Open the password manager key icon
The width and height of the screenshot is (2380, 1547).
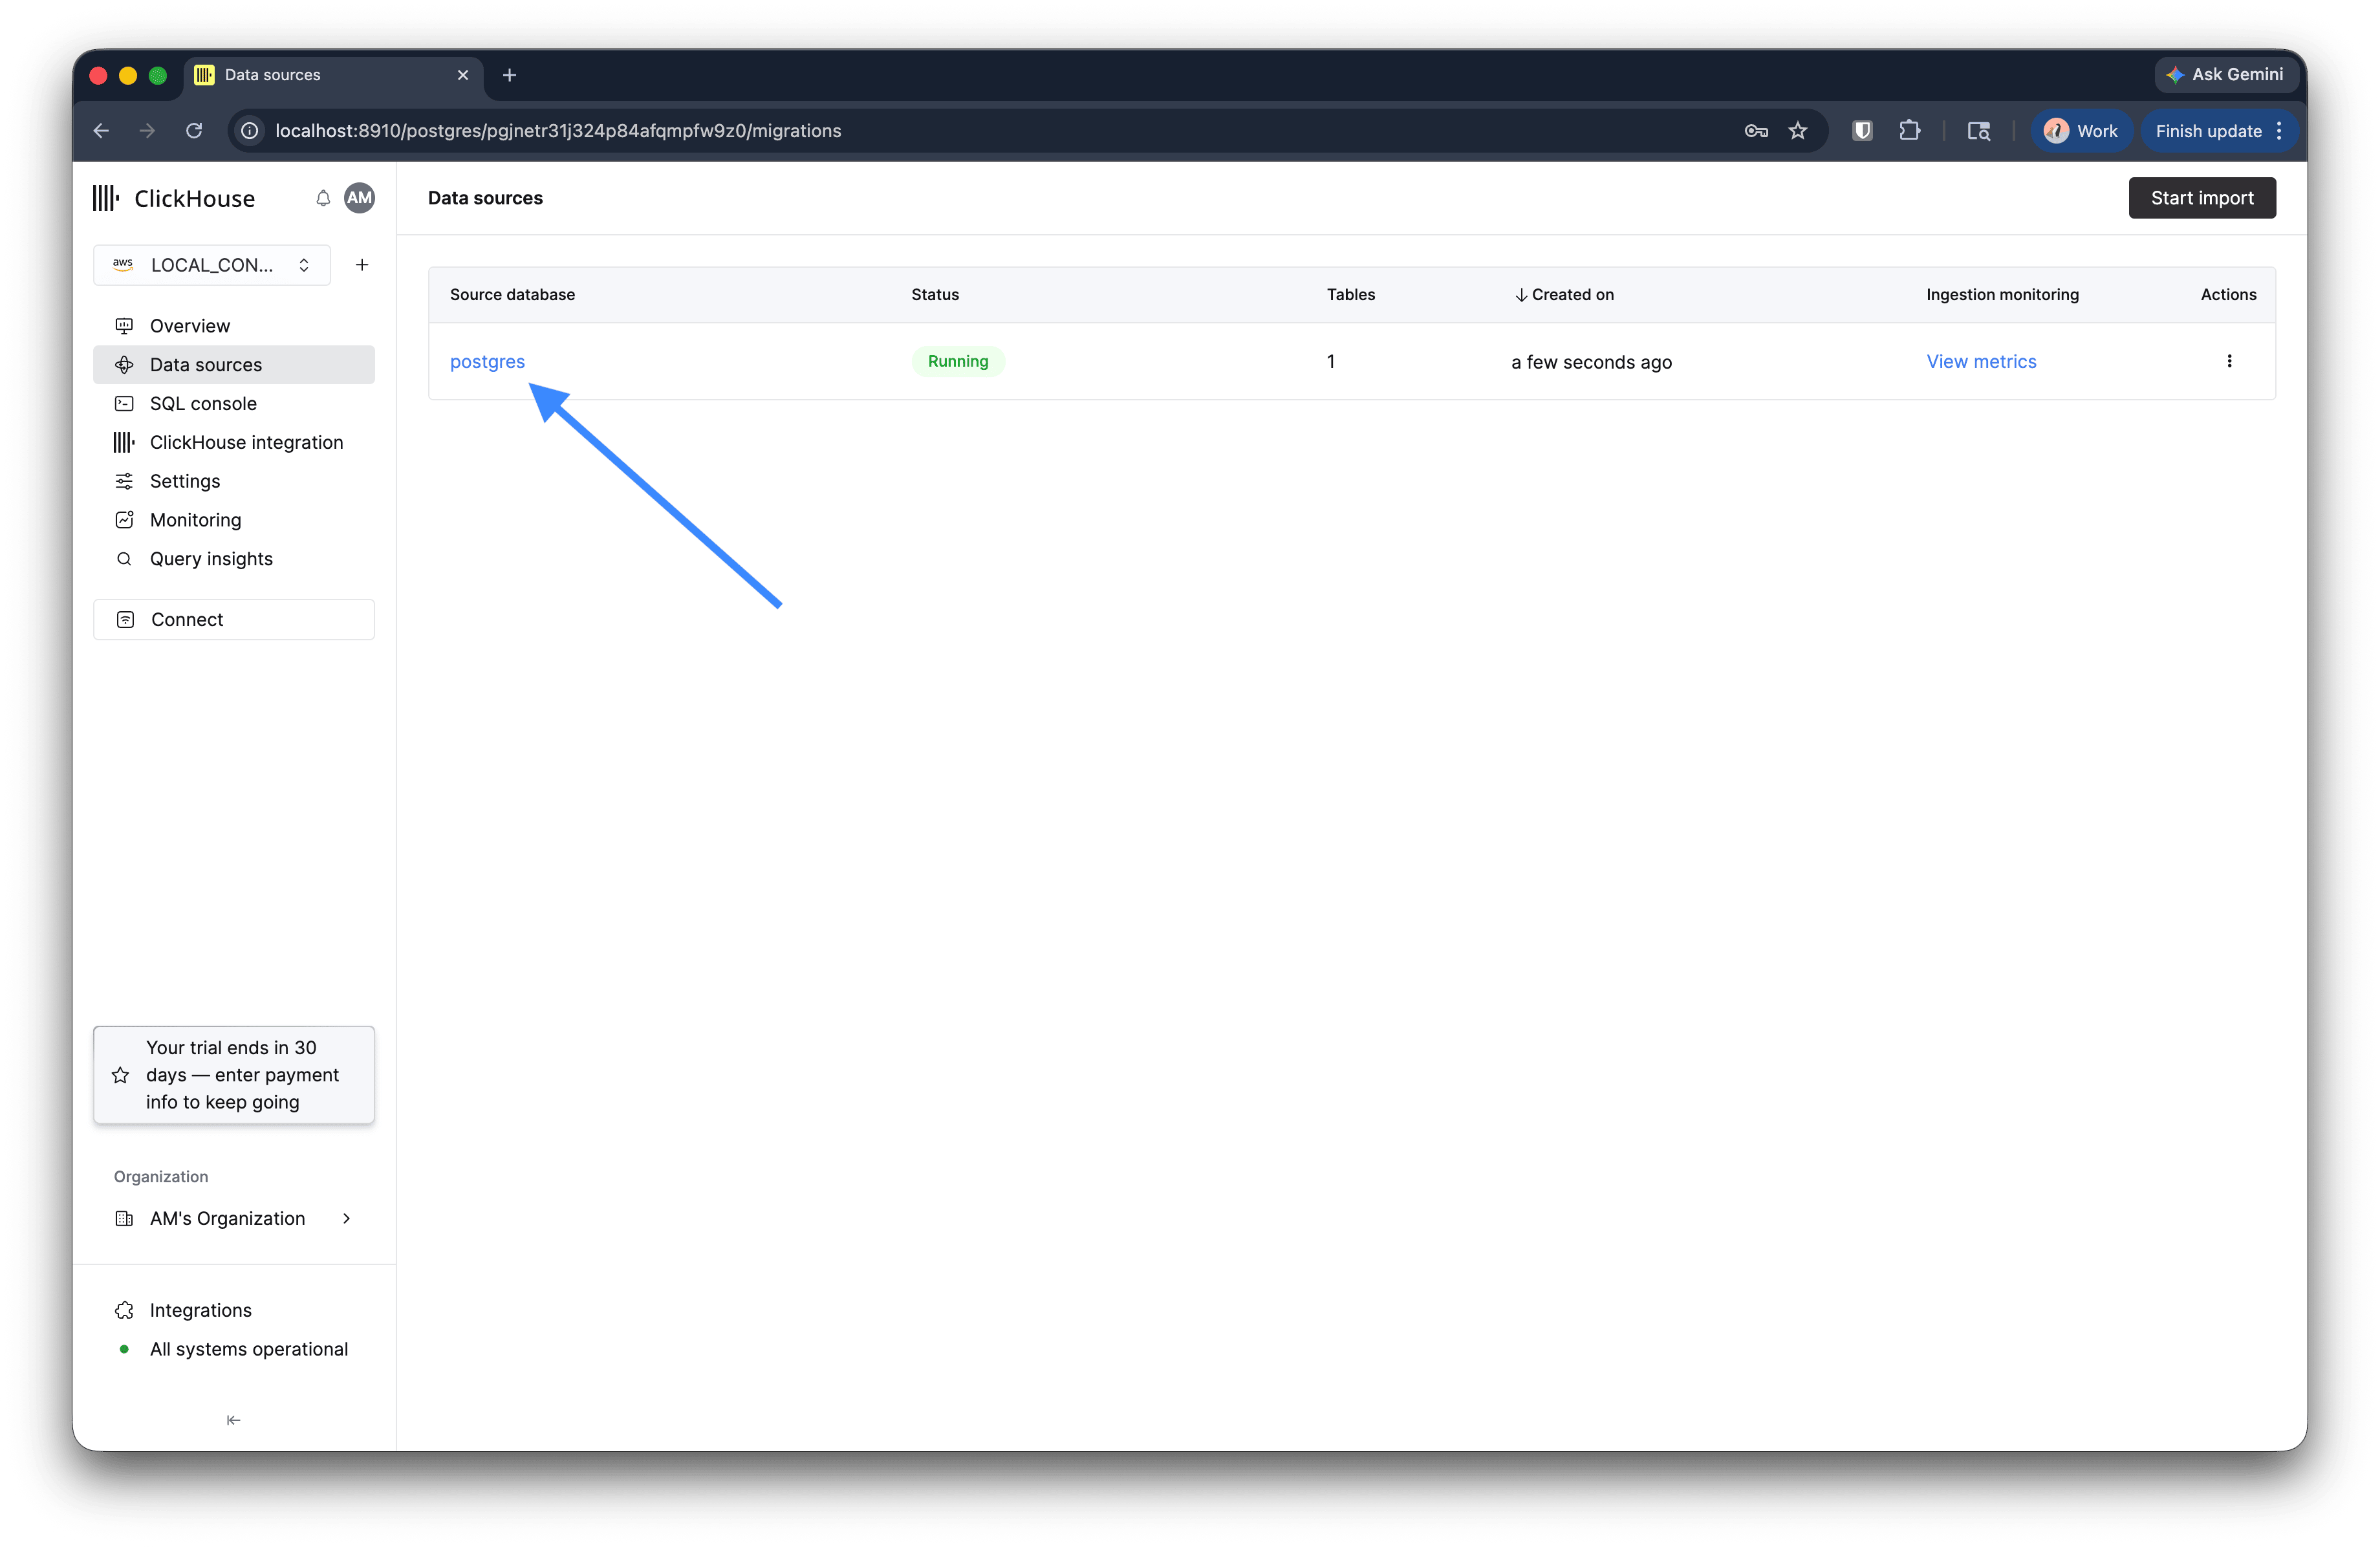[1756, 131]
